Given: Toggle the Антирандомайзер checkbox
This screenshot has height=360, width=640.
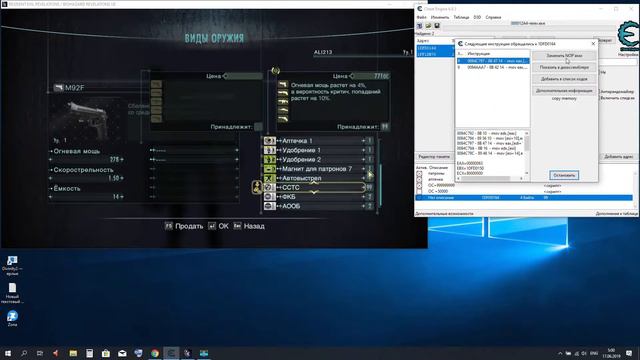Looking at the screenshot, I should click(x=600, y=91).
